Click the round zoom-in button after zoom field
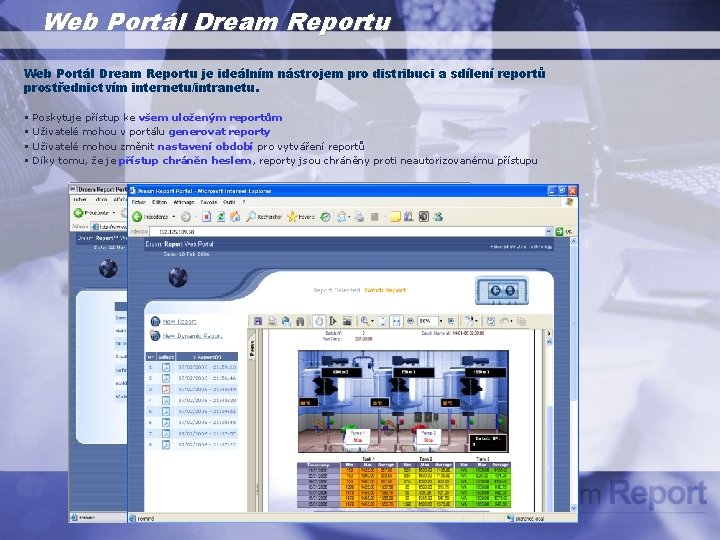This screenshot has width=720, height=540. pos(450,321)
